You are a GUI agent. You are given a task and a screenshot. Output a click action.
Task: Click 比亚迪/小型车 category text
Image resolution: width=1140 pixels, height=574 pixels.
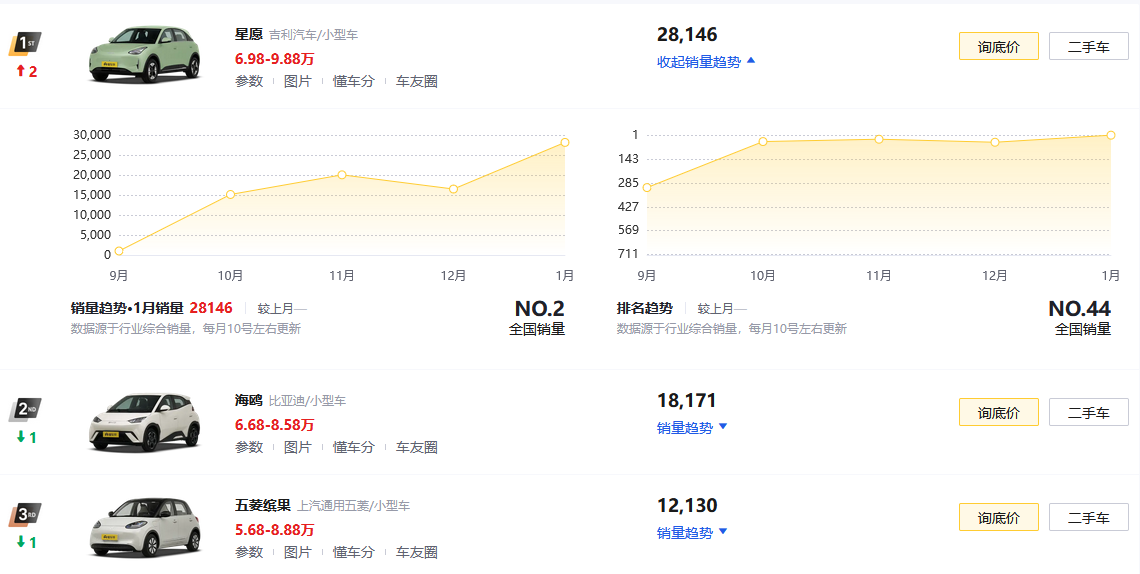(x=308, y=401)
